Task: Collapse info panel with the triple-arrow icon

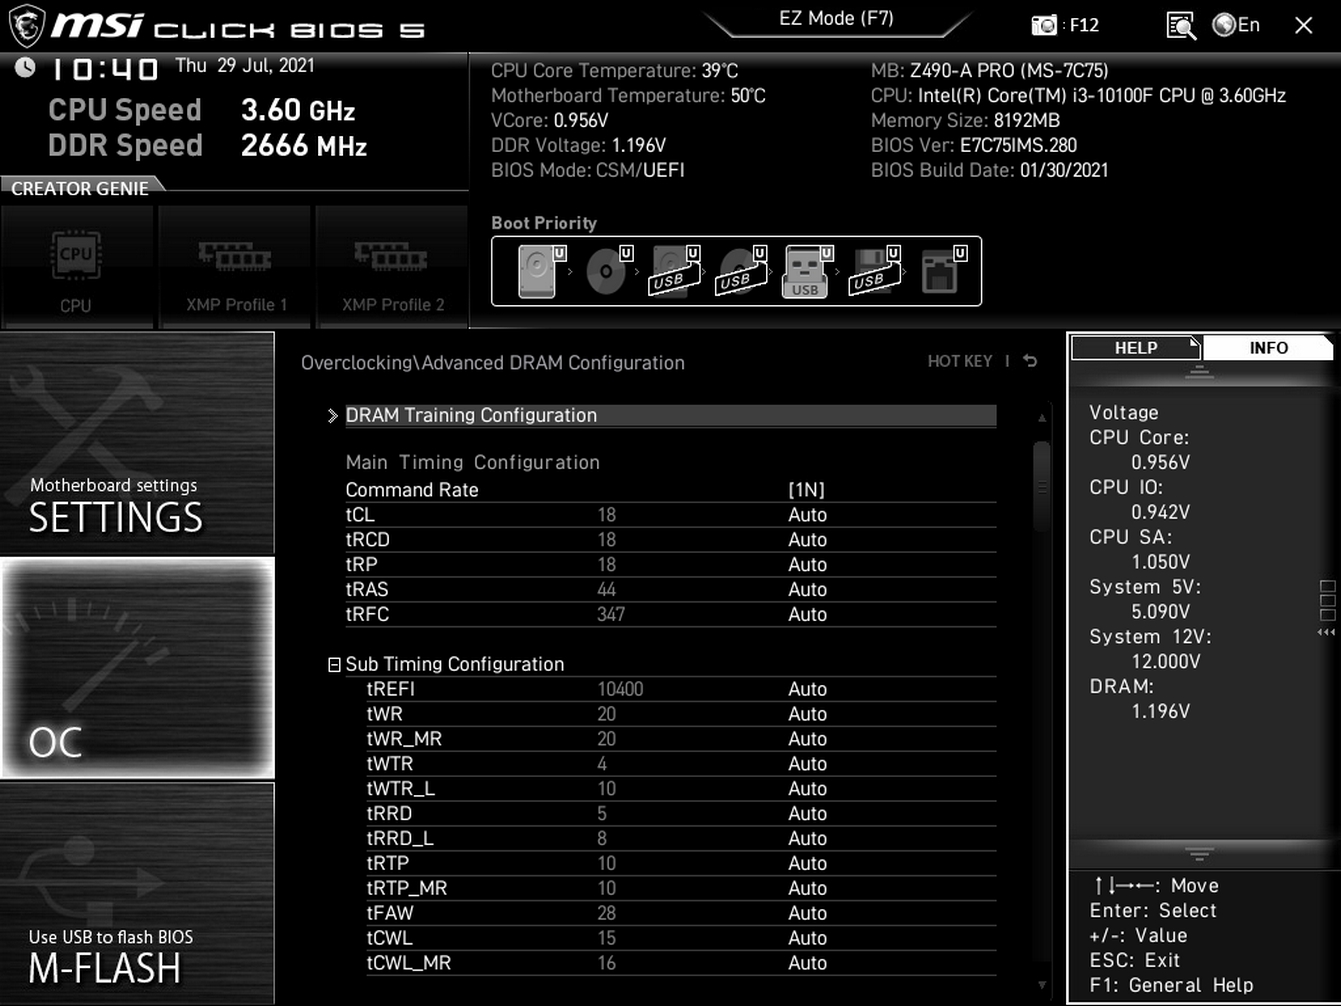Action: [x=1327, y=632]
